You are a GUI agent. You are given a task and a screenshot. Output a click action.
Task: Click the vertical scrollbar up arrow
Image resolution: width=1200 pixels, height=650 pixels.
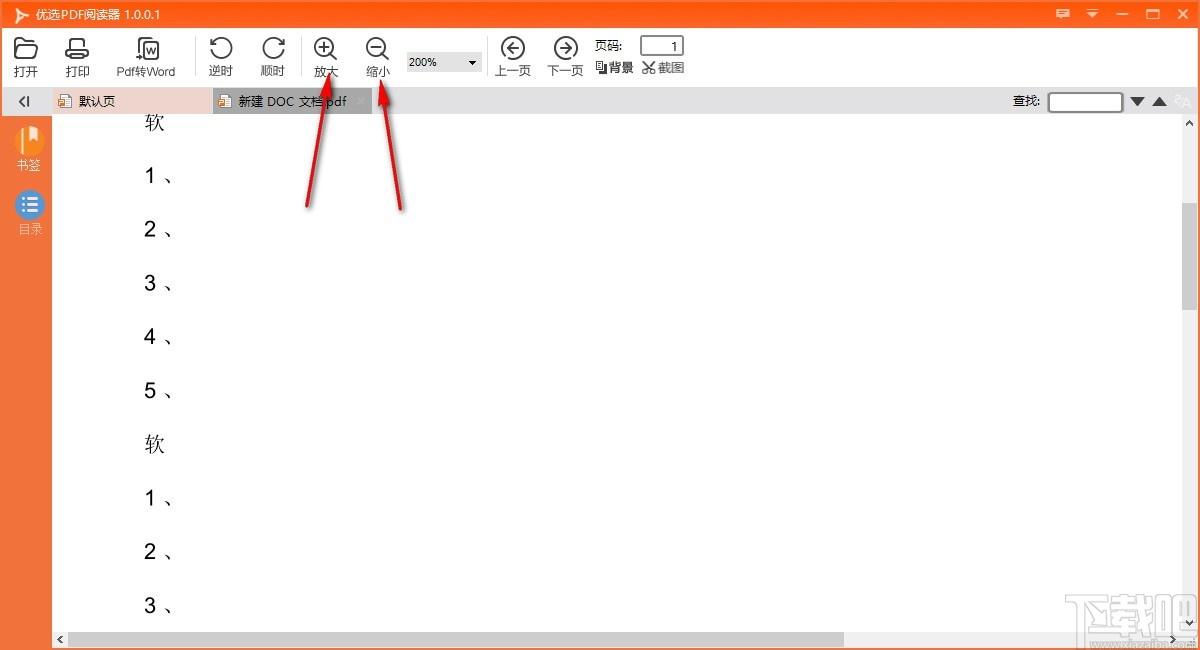click(x=1189, y=122)
